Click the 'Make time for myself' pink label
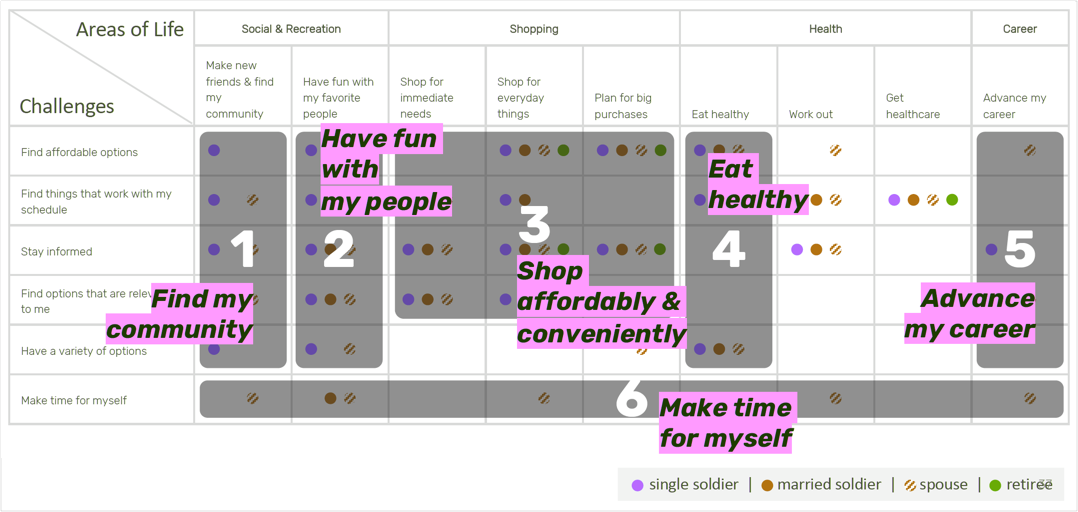The height and width of the screenshot is (512, 1078). [x=727, y=423]
